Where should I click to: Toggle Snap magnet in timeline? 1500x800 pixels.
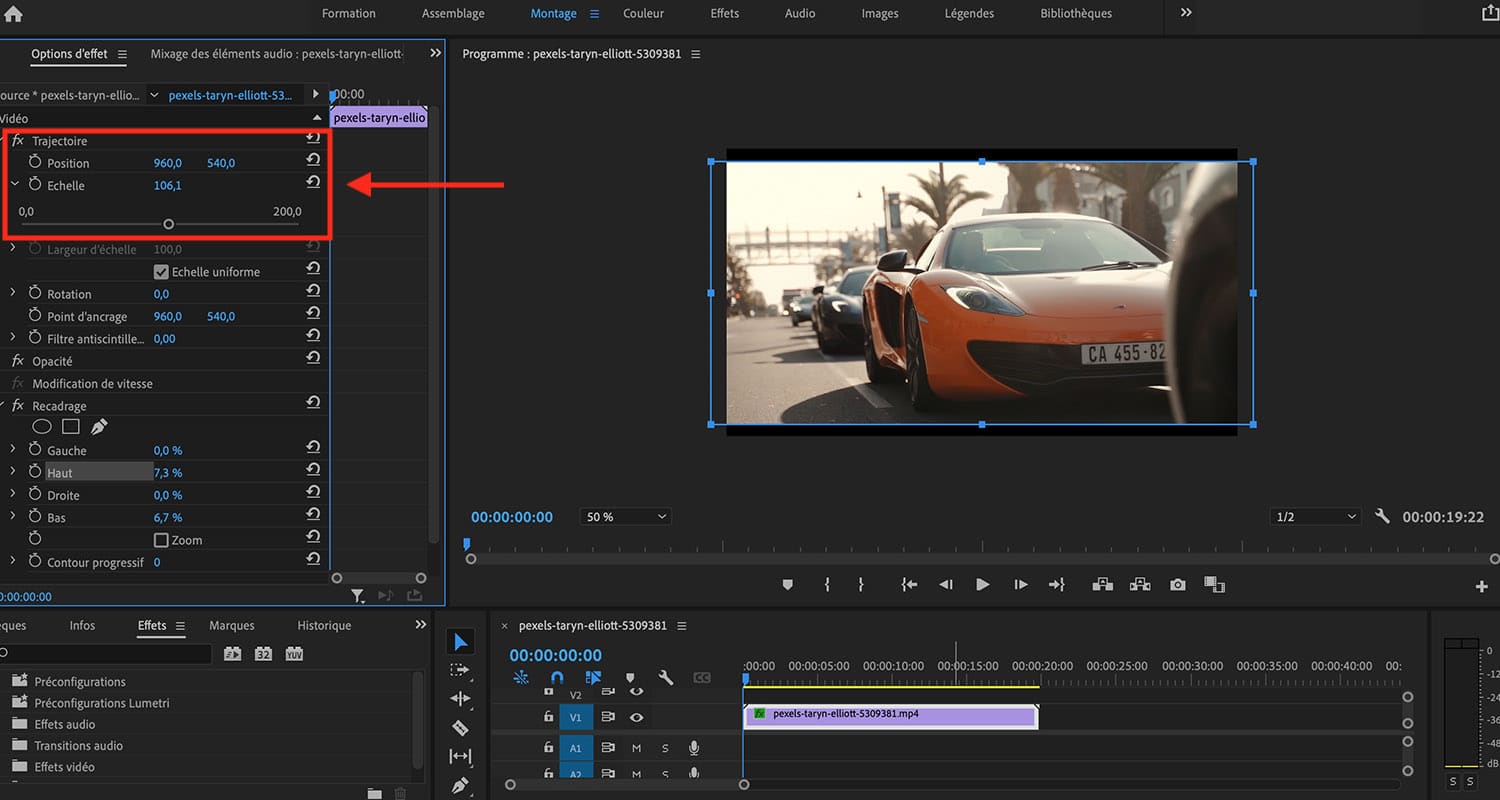[557, 677]
